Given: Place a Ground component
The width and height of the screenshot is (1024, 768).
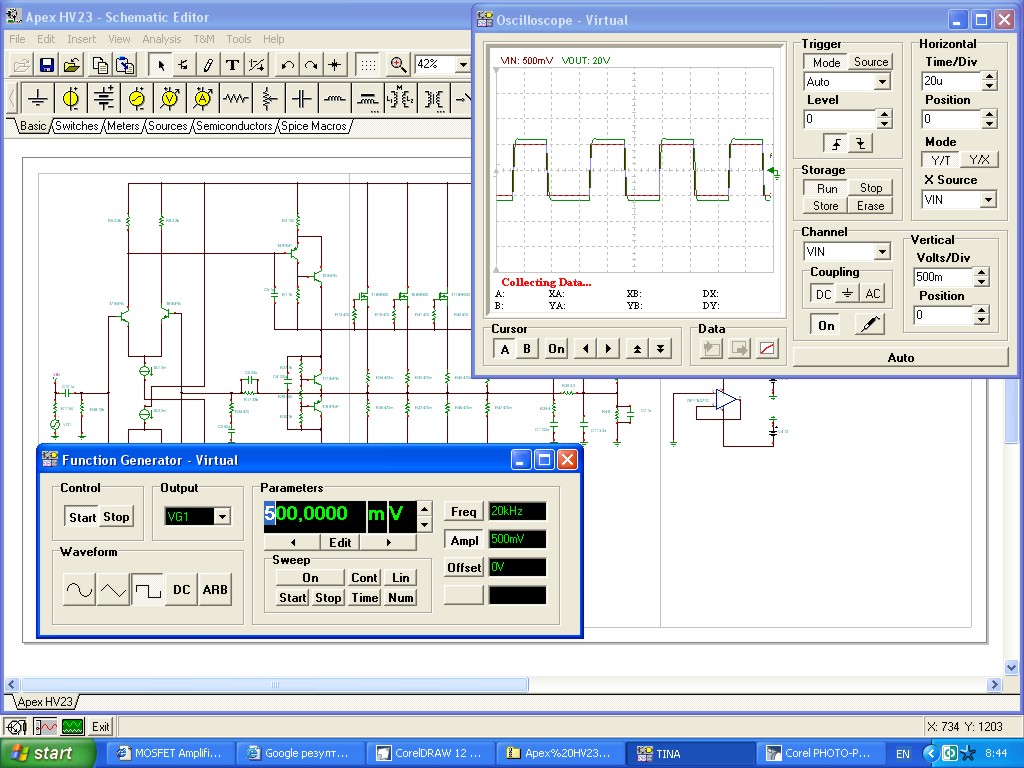Looking at the screenshot, I should pyautogui.click(x=38, y=99).
